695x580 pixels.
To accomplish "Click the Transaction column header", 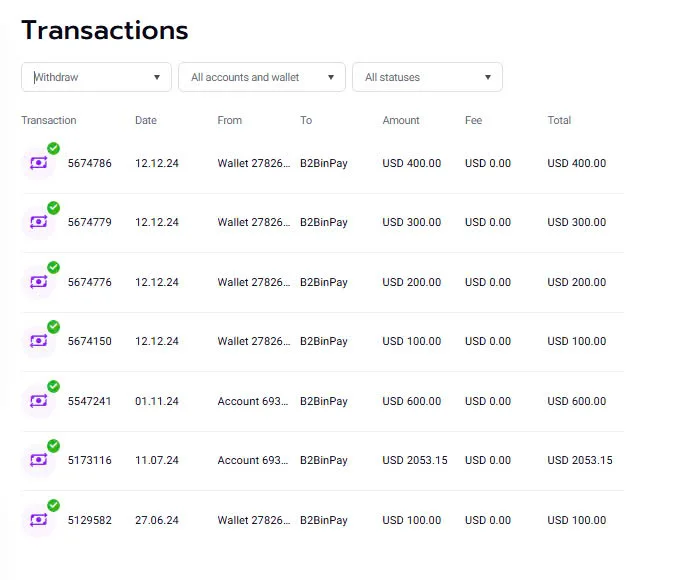I will pos(49,120).
